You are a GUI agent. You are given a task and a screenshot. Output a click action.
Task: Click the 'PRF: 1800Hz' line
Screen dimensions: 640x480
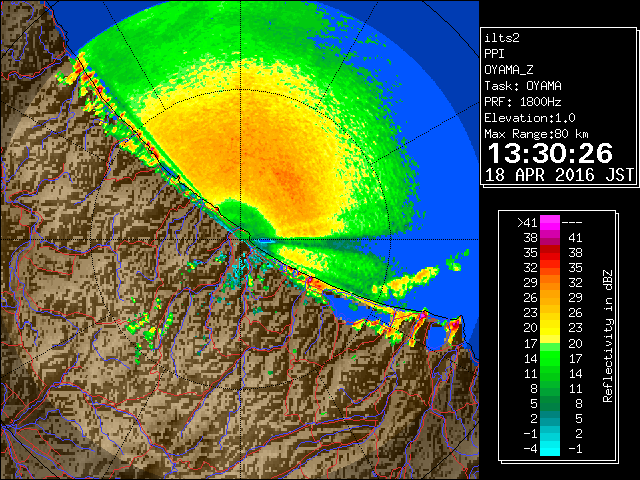coord(523,102)
